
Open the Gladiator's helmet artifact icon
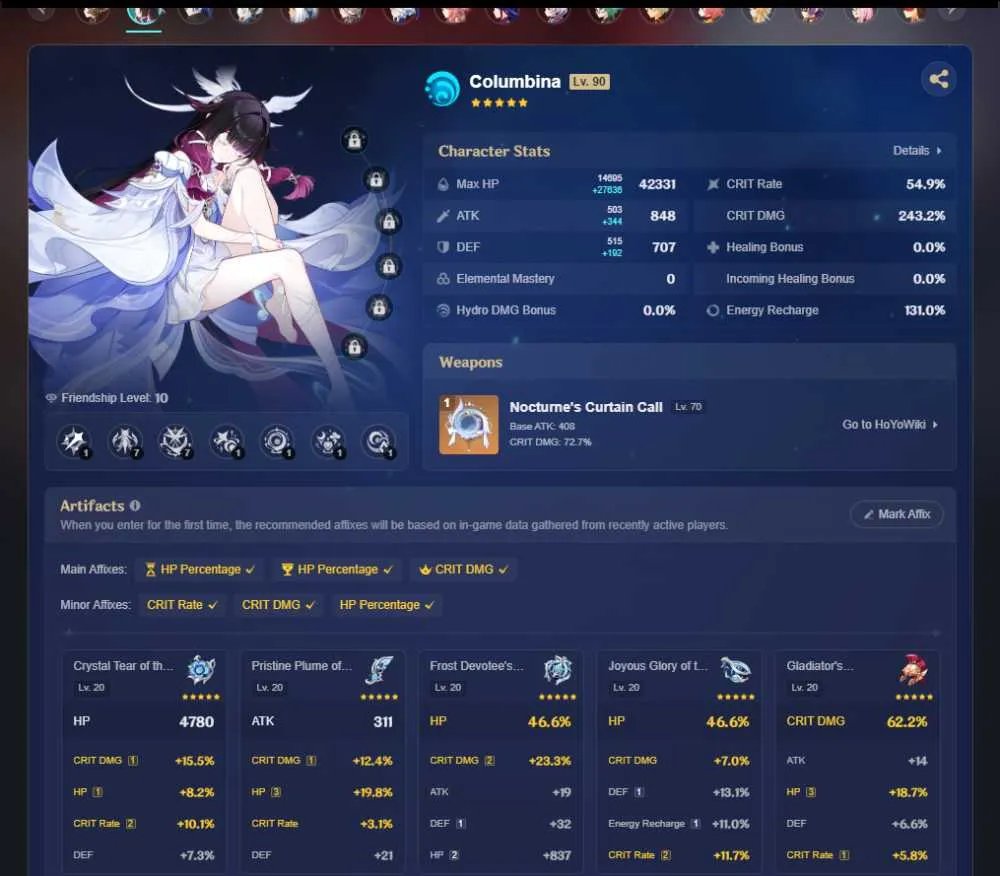coord(913,670)
